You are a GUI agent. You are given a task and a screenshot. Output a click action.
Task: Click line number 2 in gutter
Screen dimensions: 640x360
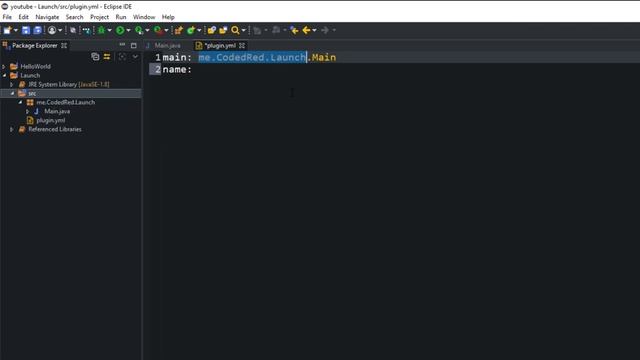(158, 70)
